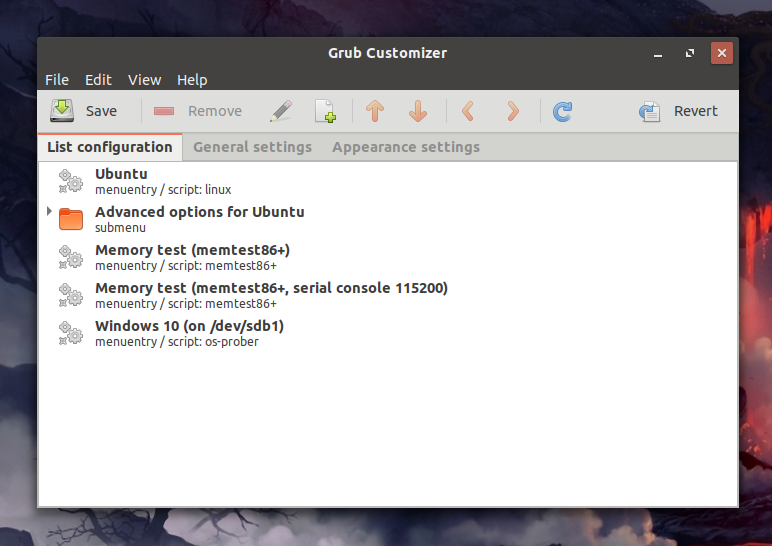Select Memory test serial console 115200 entry
Viewport: 772px width, 546px height.
[x=270, y=295]
